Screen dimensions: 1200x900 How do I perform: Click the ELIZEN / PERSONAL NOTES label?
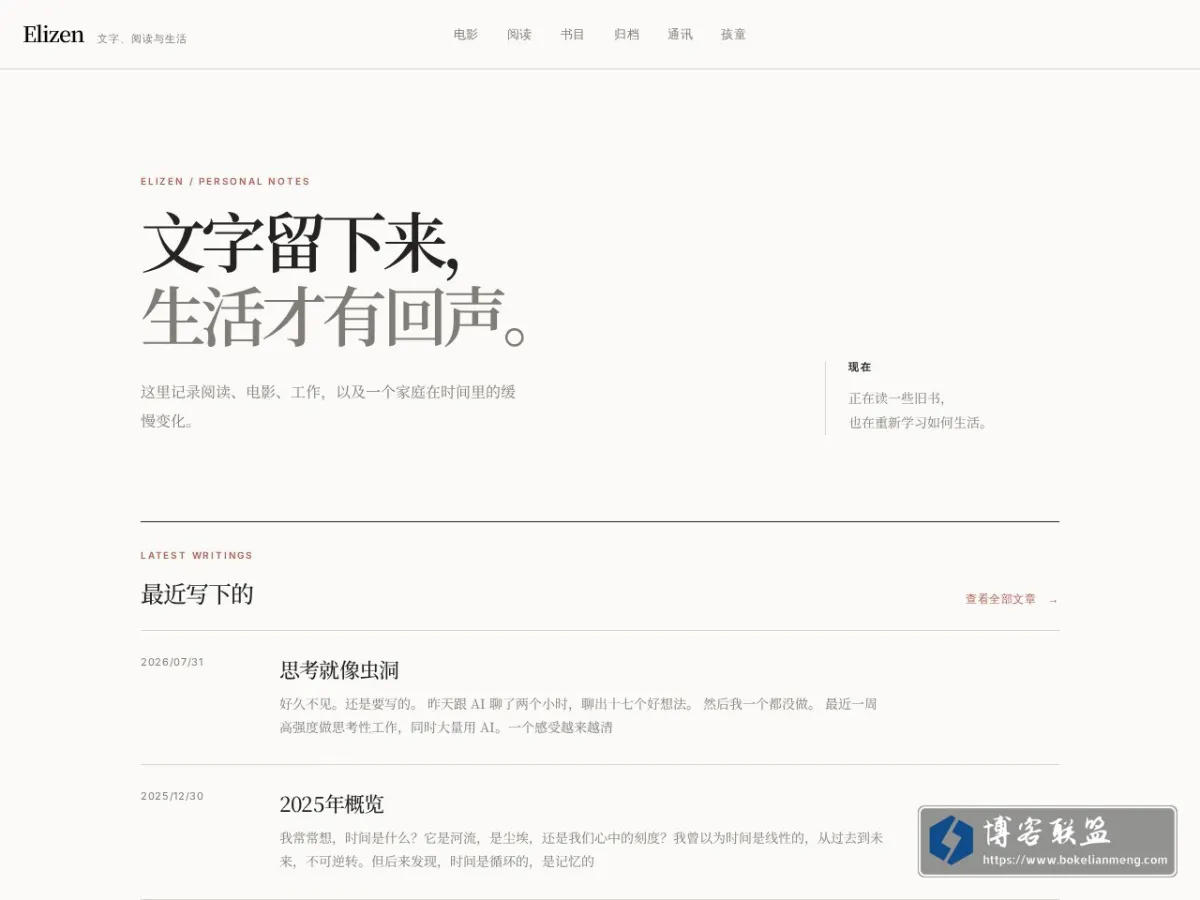[225, 181]
